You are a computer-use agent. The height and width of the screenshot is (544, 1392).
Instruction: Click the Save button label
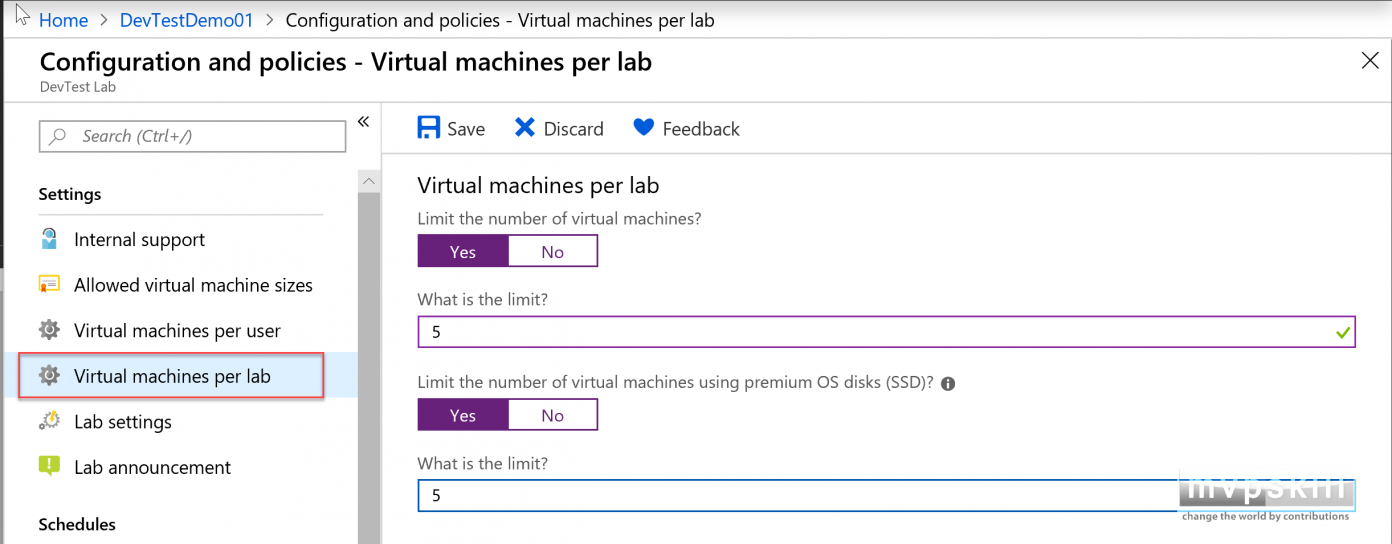(x=466, y=129)
